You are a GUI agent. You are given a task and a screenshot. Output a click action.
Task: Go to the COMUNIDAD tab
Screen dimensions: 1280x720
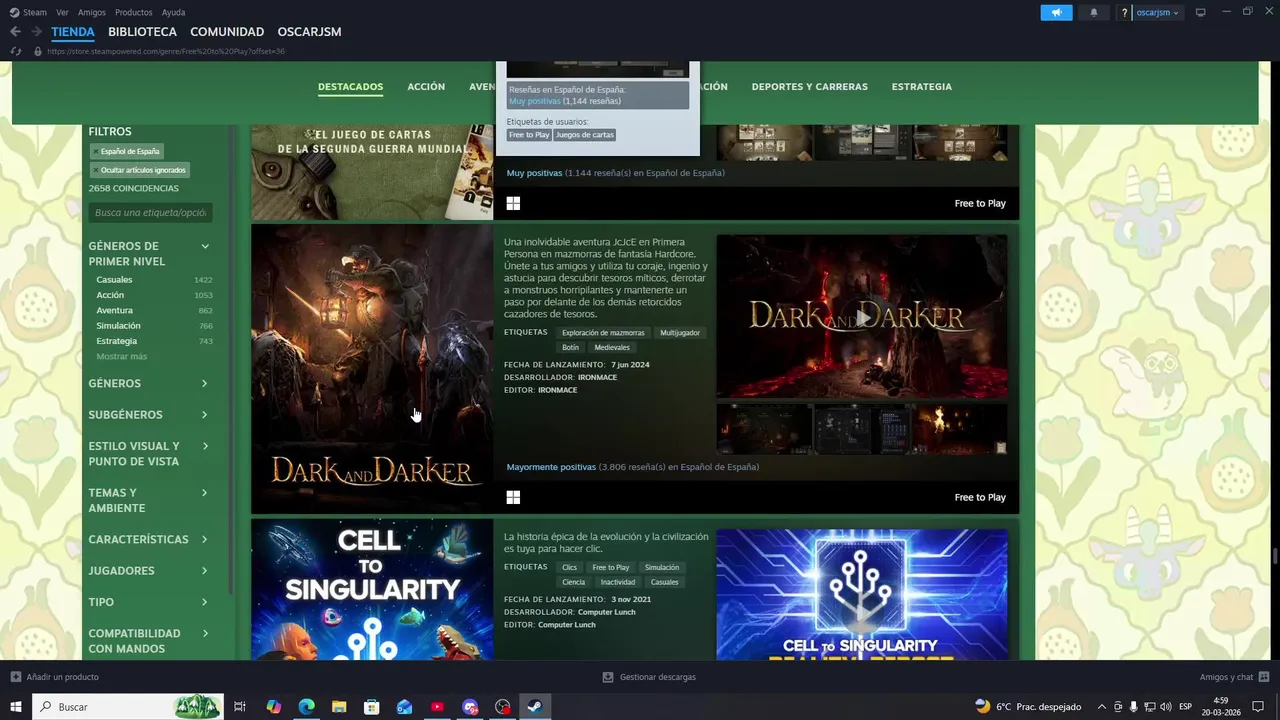(227, 32)
